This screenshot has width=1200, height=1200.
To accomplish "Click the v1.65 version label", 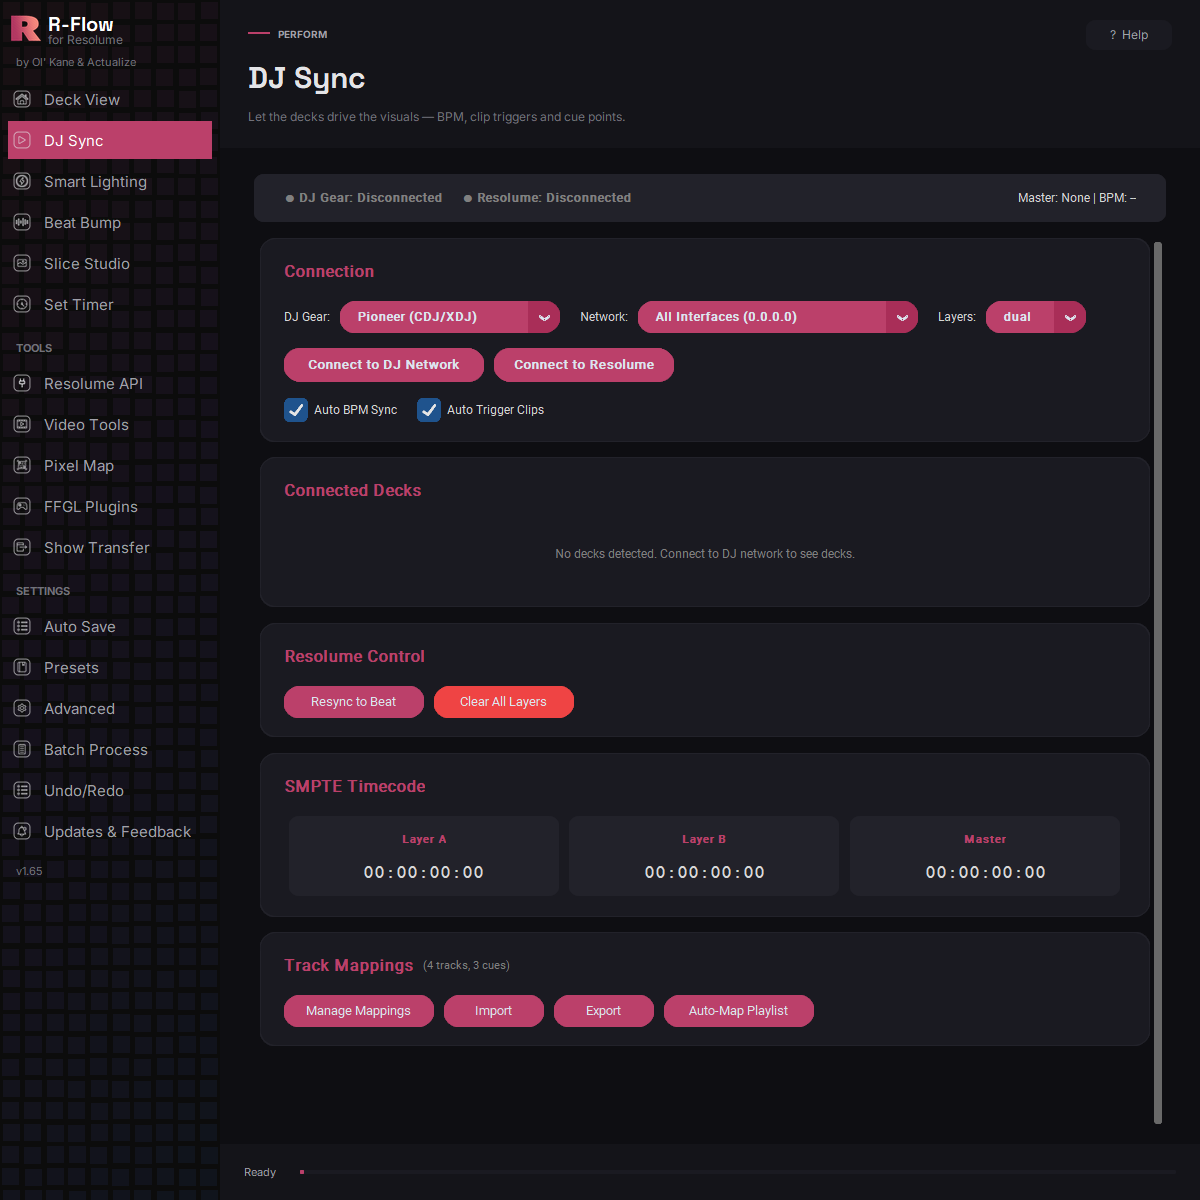I will (29, 871).
